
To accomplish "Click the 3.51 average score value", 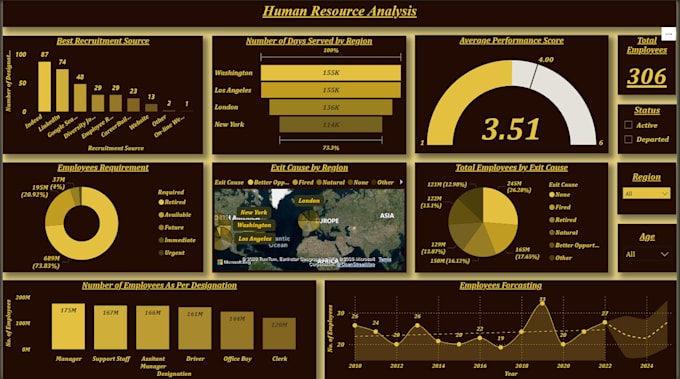I will pyautogui.click(x=511, y=129).
